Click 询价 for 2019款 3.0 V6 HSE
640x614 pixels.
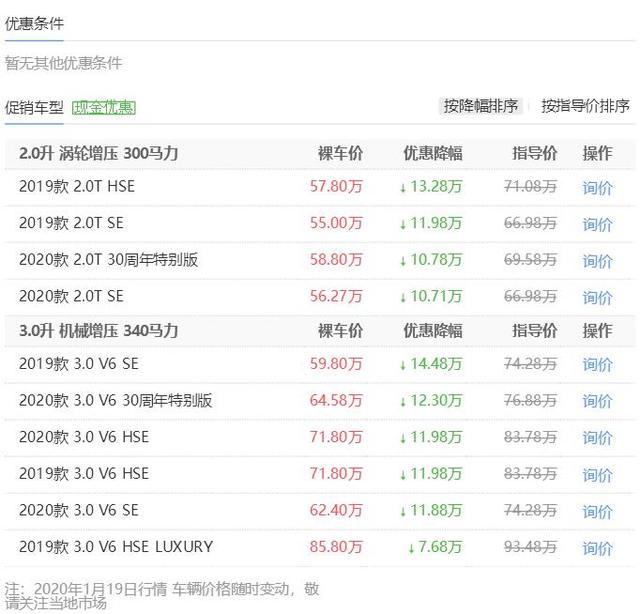click(x=597, y=475)
